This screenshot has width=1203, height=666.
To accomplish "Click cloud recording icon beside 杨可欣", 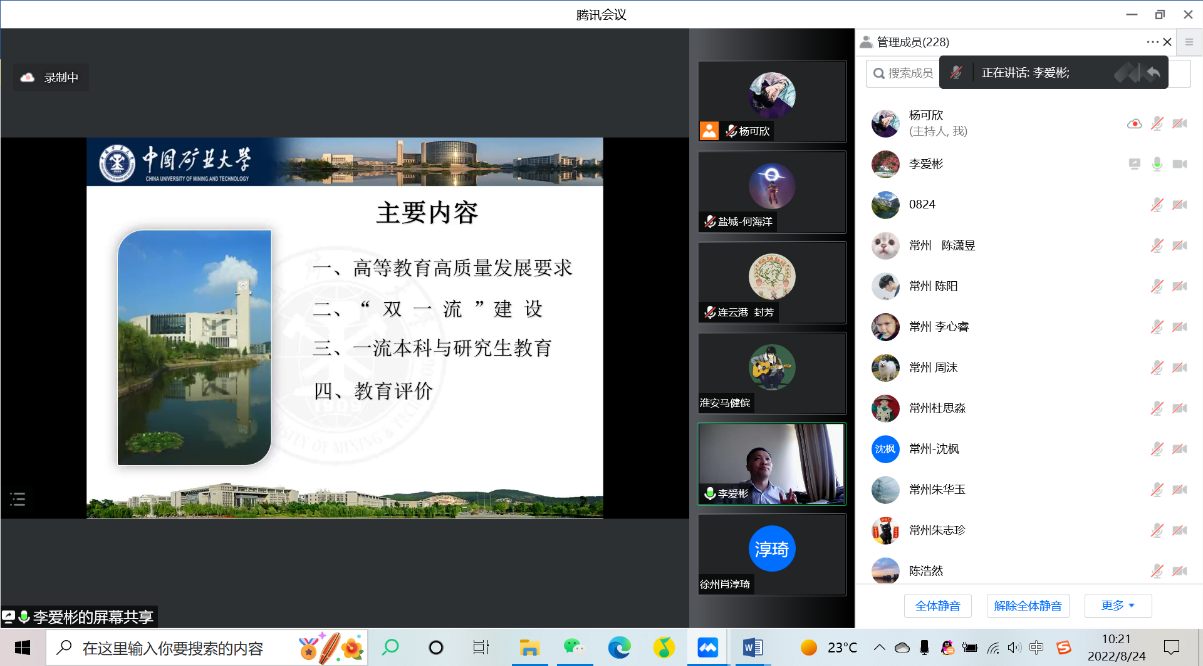I will (1134, 124).
